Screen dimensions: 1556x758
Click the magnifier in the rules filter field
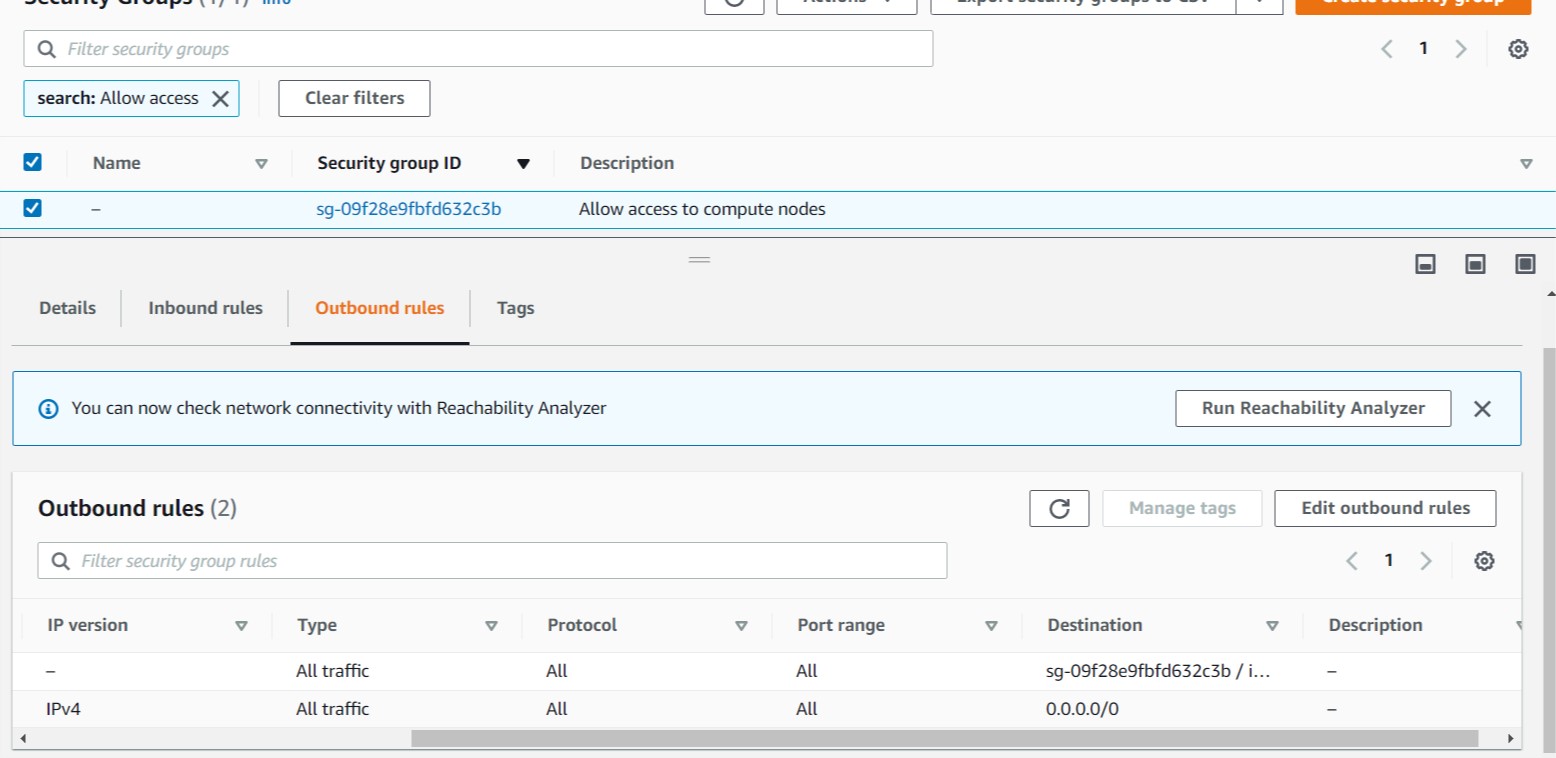click(x=60, y=560)
